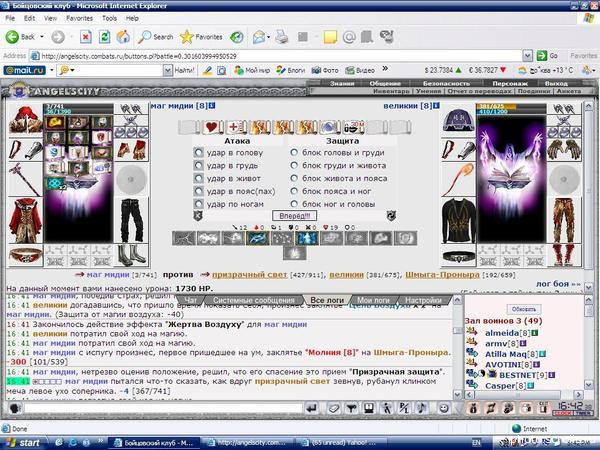
Task: Click the 'Обновить' button above user list
Action: point(523,309)
